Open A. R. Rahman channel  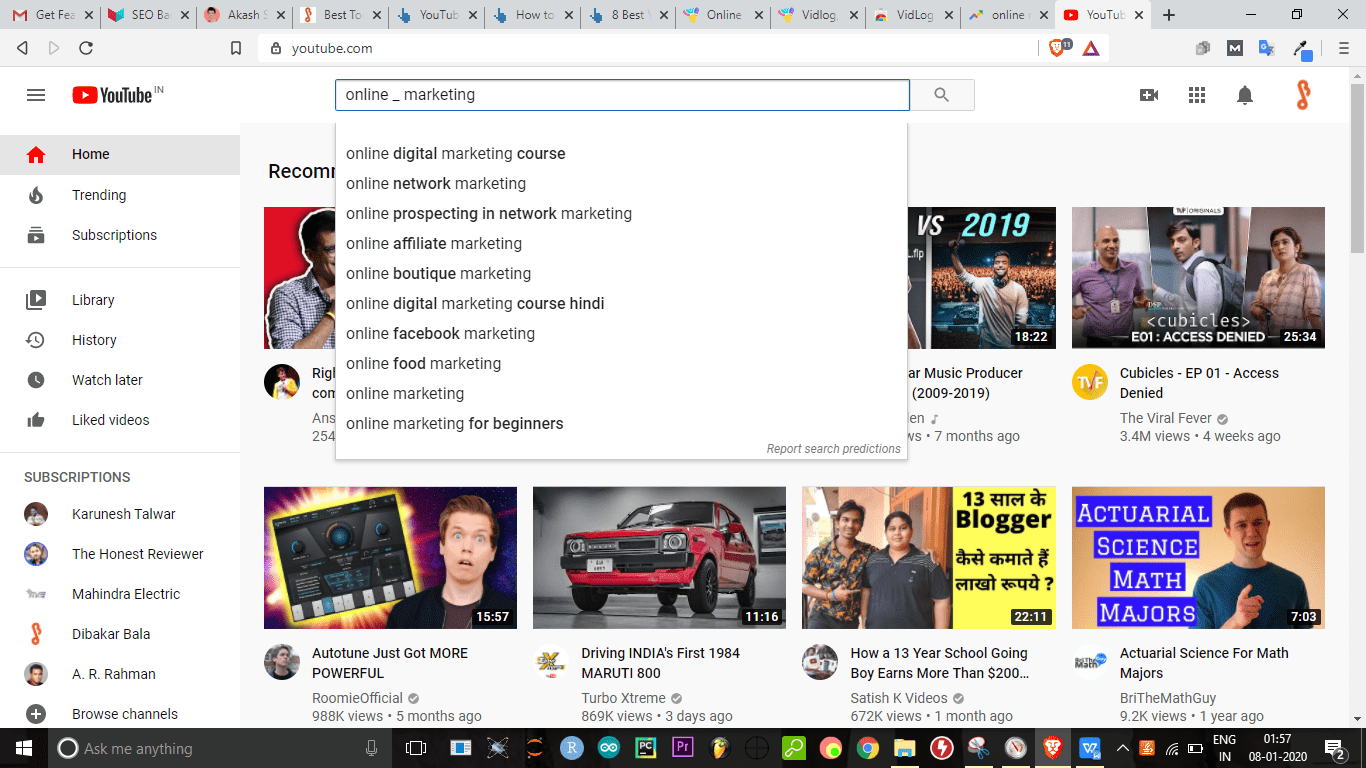pyautogui.click(x=120, y=674)
